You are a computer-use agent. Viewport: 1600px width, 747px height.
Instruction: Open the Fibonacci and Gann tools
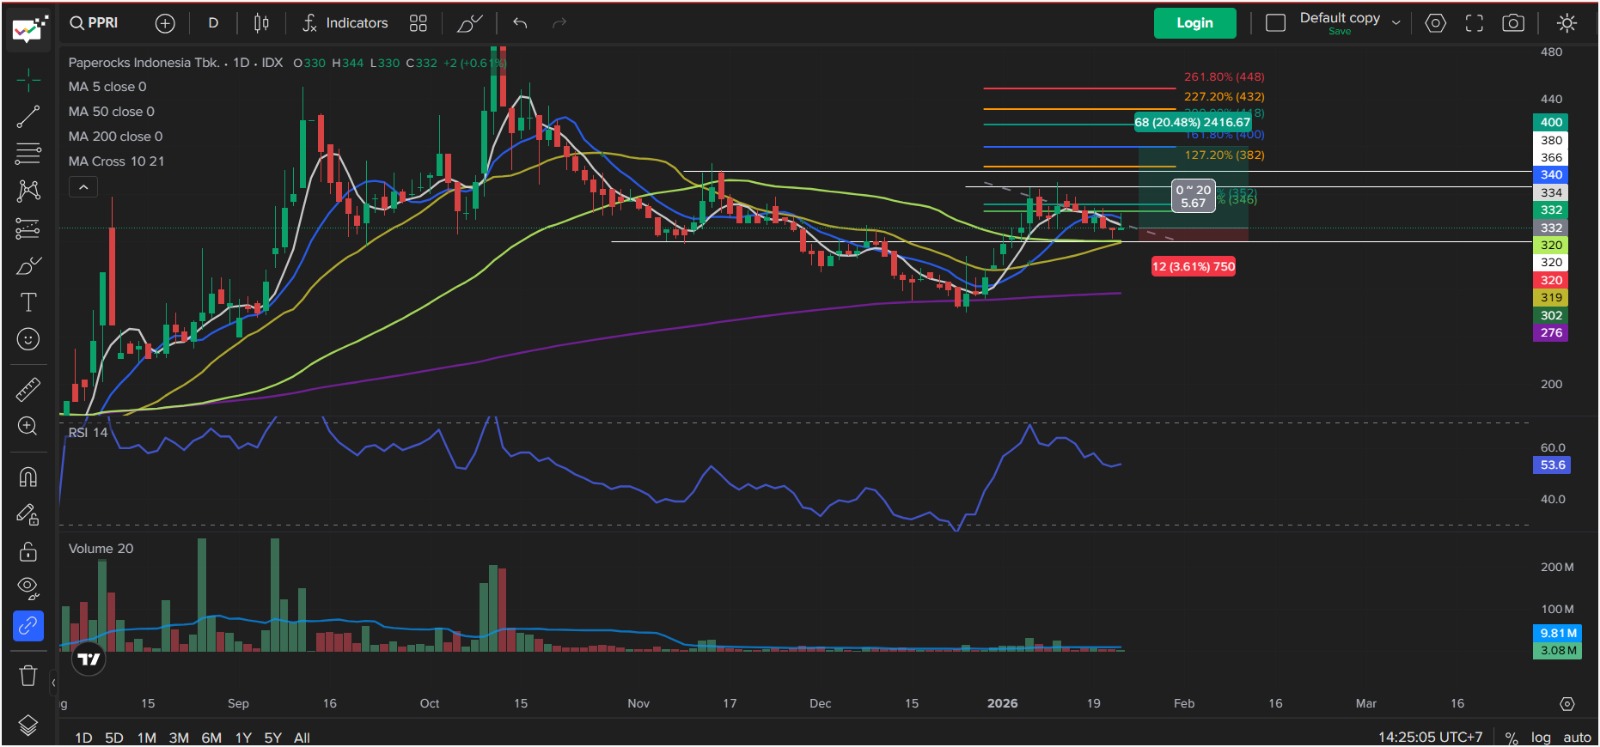(x=28, y=153)
